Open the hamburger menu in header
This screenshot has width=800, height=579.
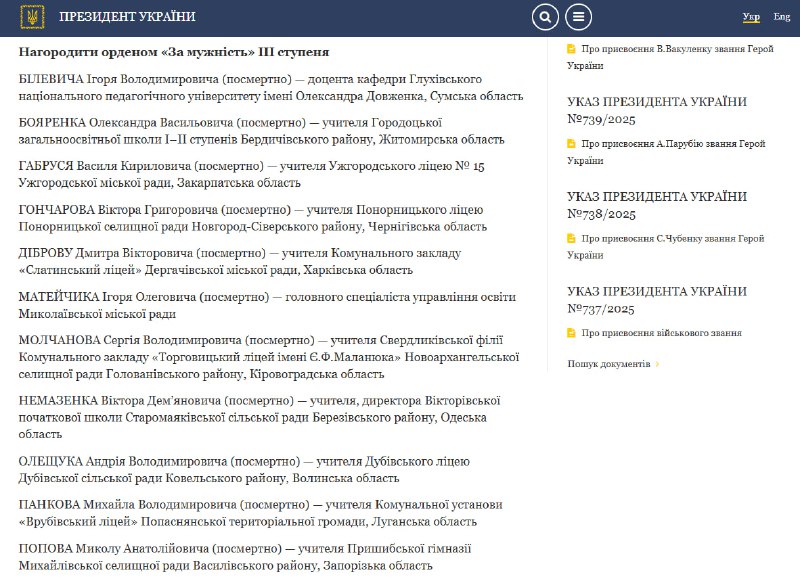(x=579, y=17)
